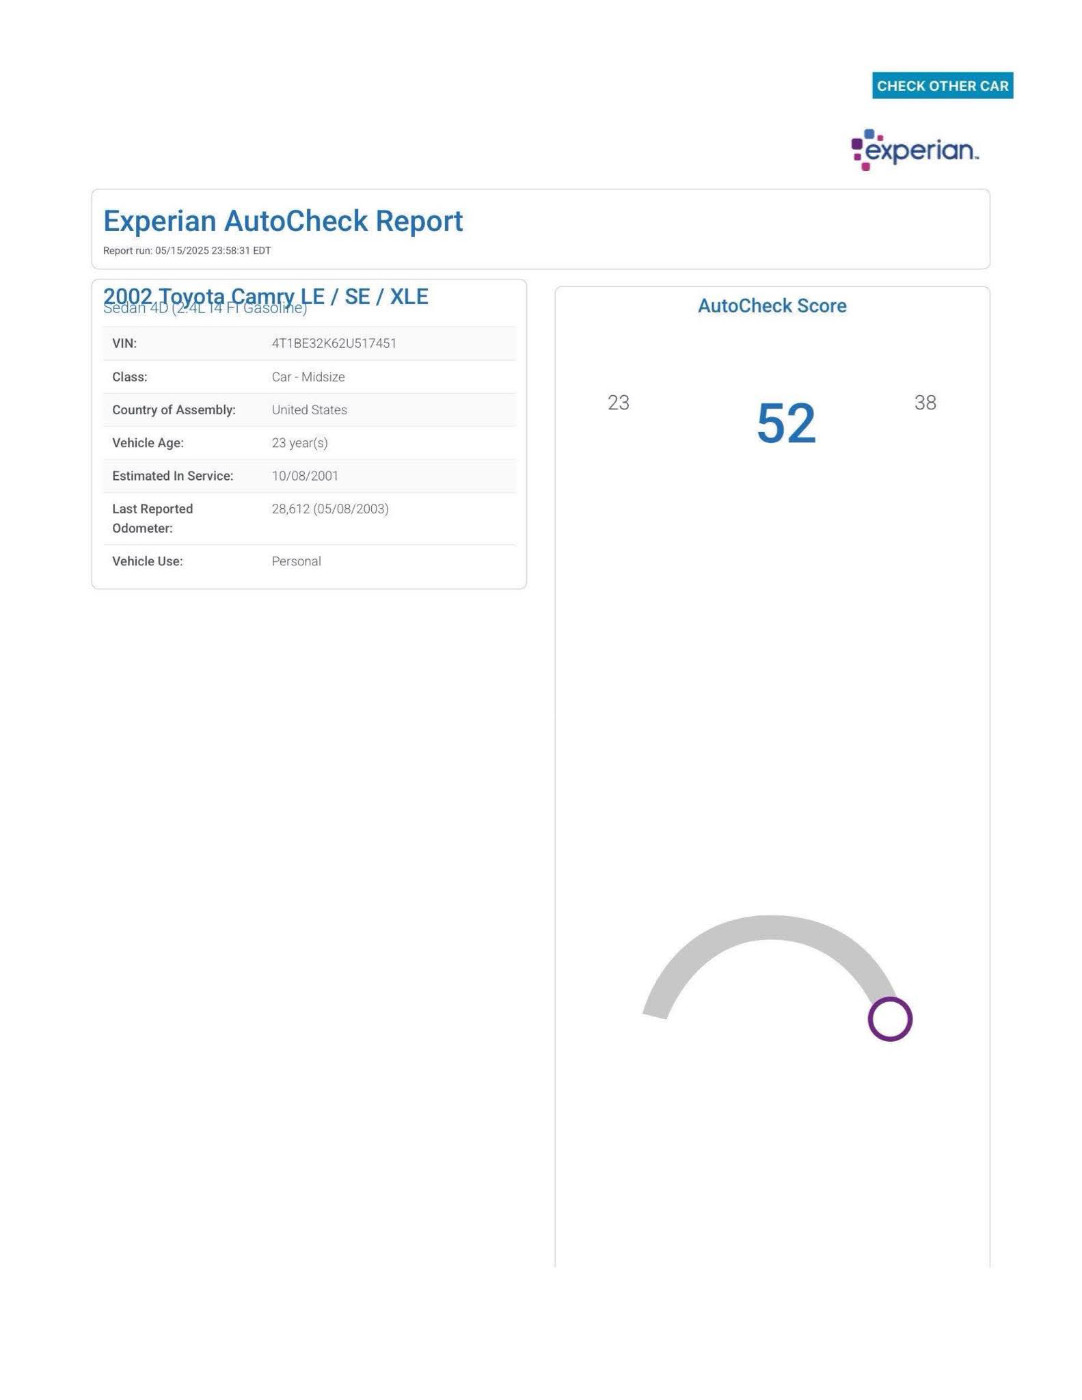Select odometer reading 28,612 (05/08/2003)

pos(330,509)
